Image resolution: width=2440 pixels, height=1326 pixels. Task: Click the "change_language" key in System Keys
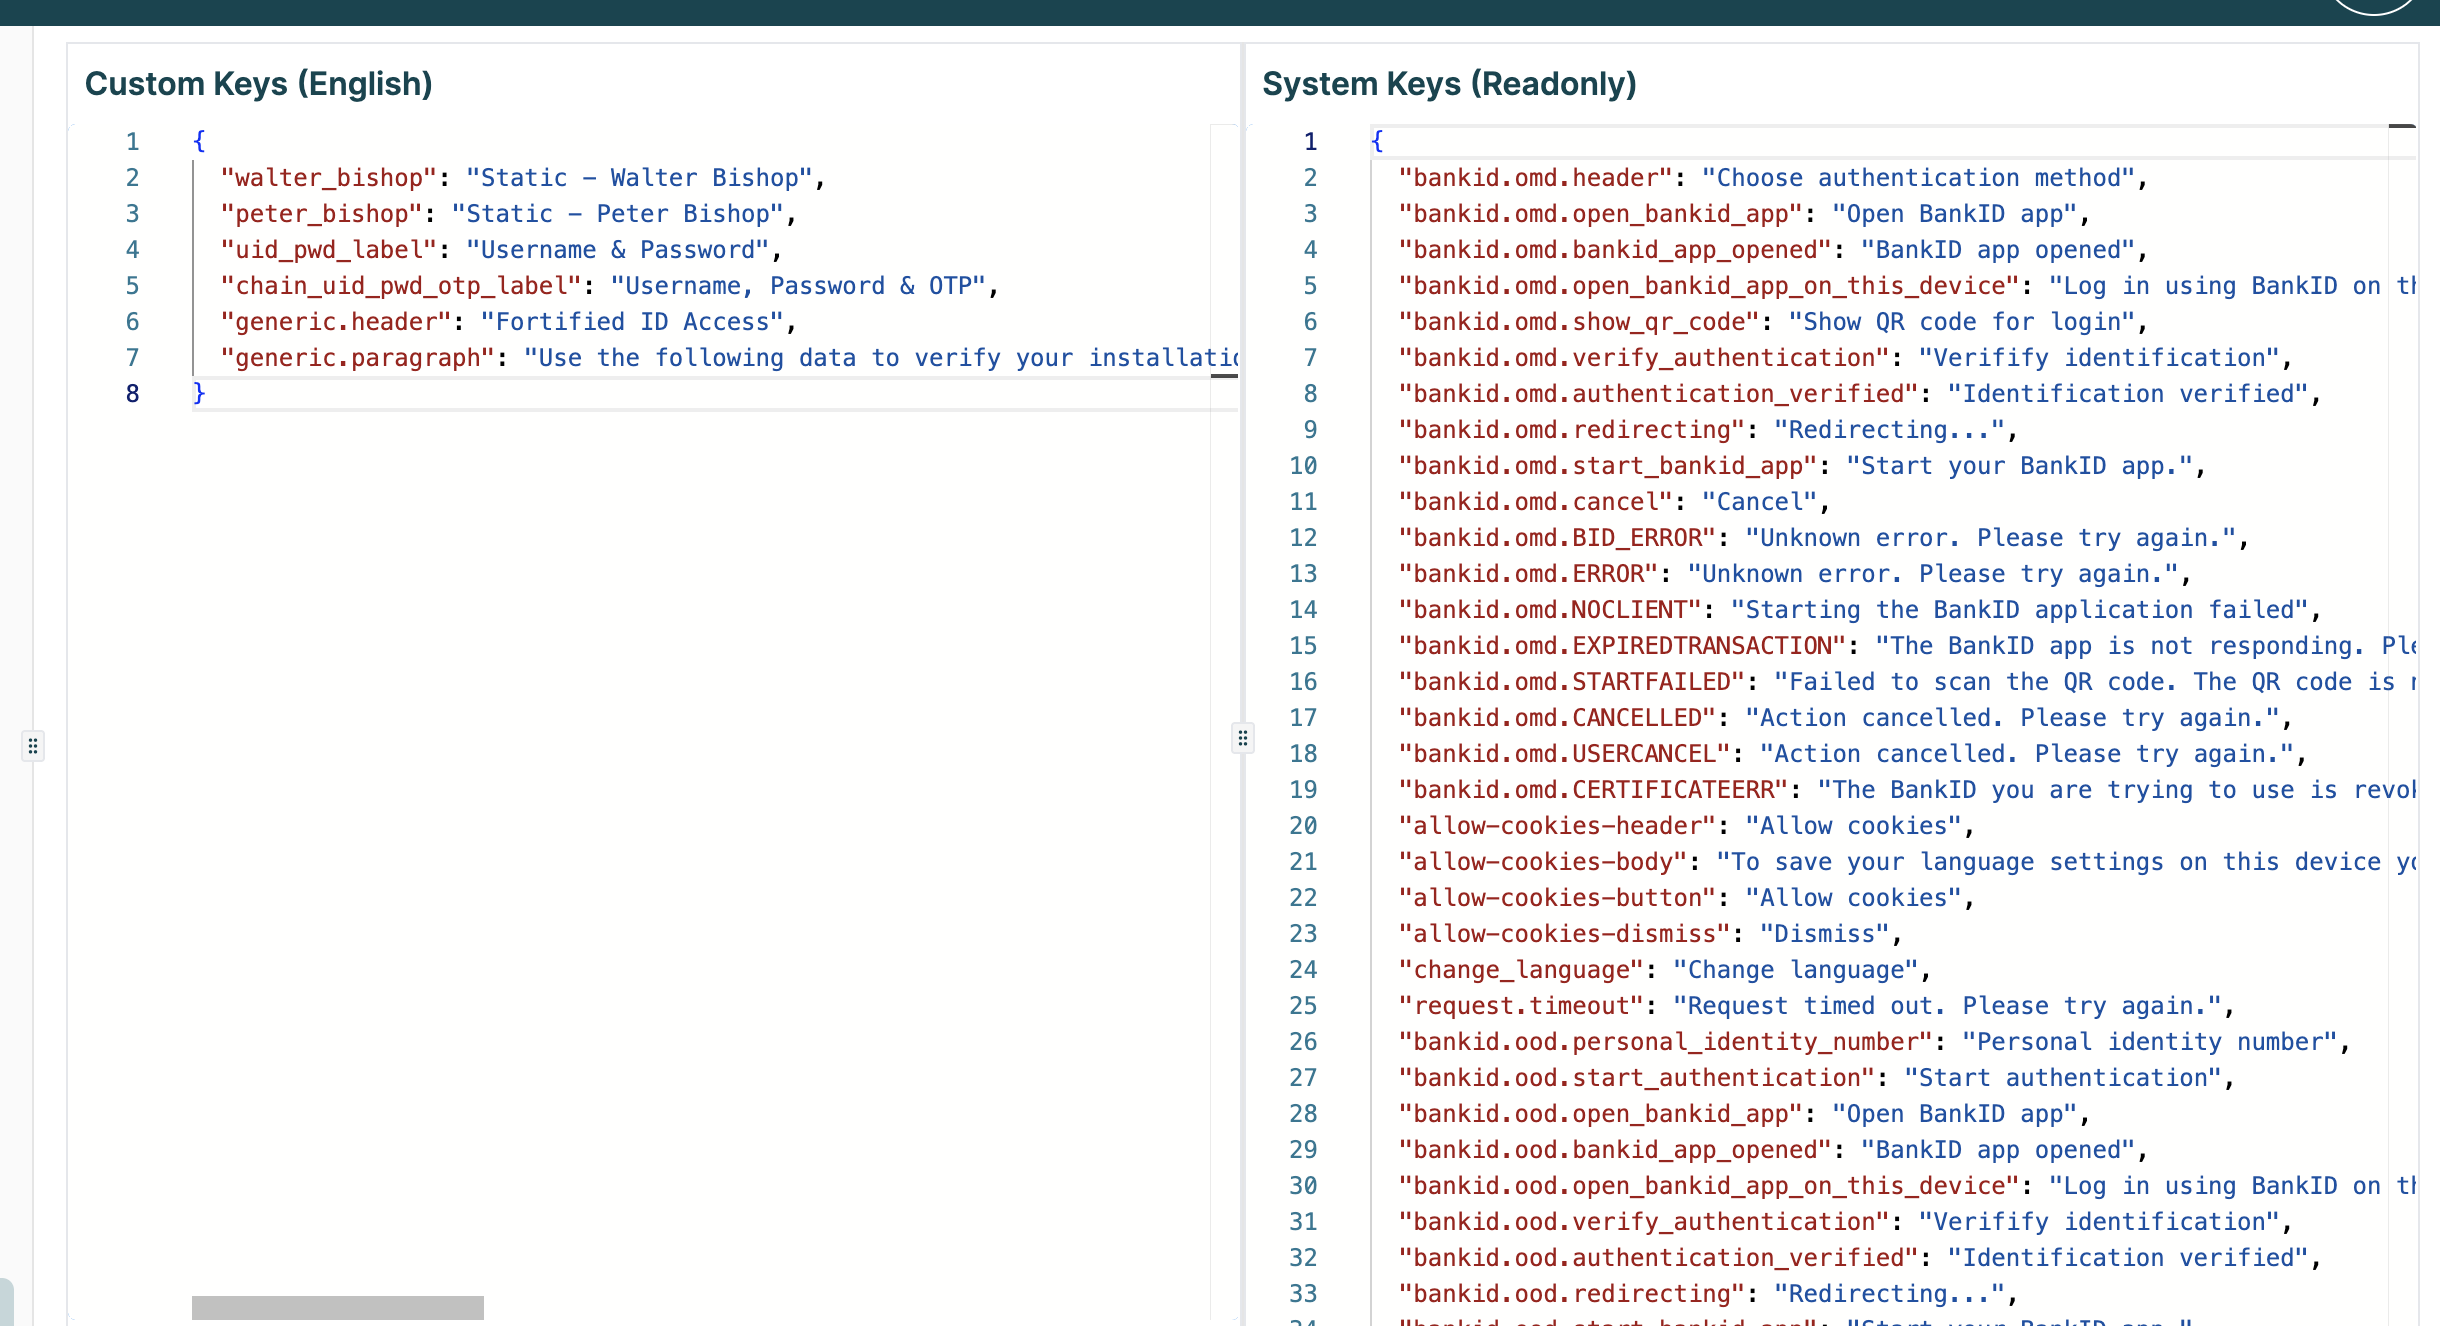coord(1521,970)
